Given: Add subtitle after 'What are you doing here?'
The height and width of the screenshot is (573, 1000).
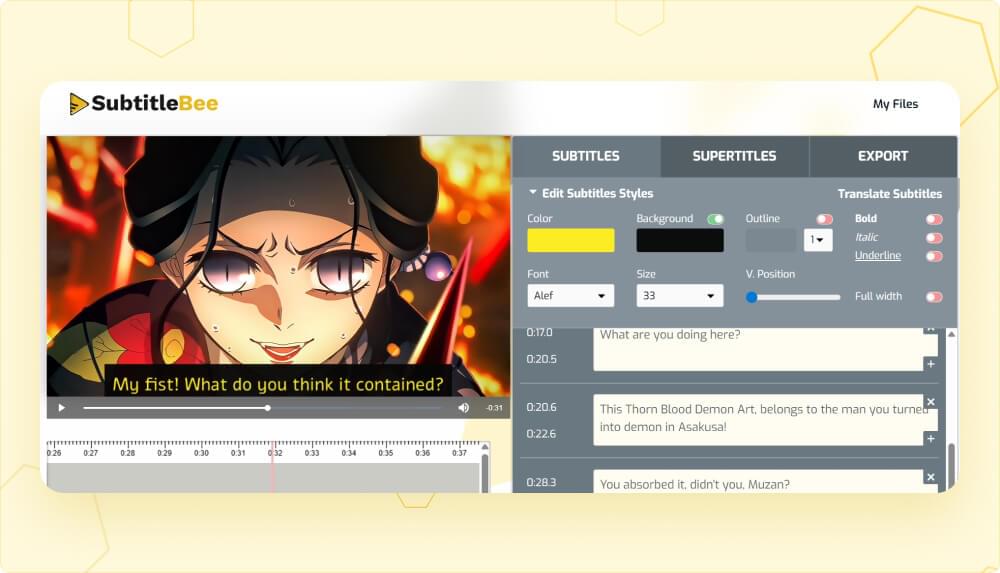Looking at the screenshot, I should [930, 364].
